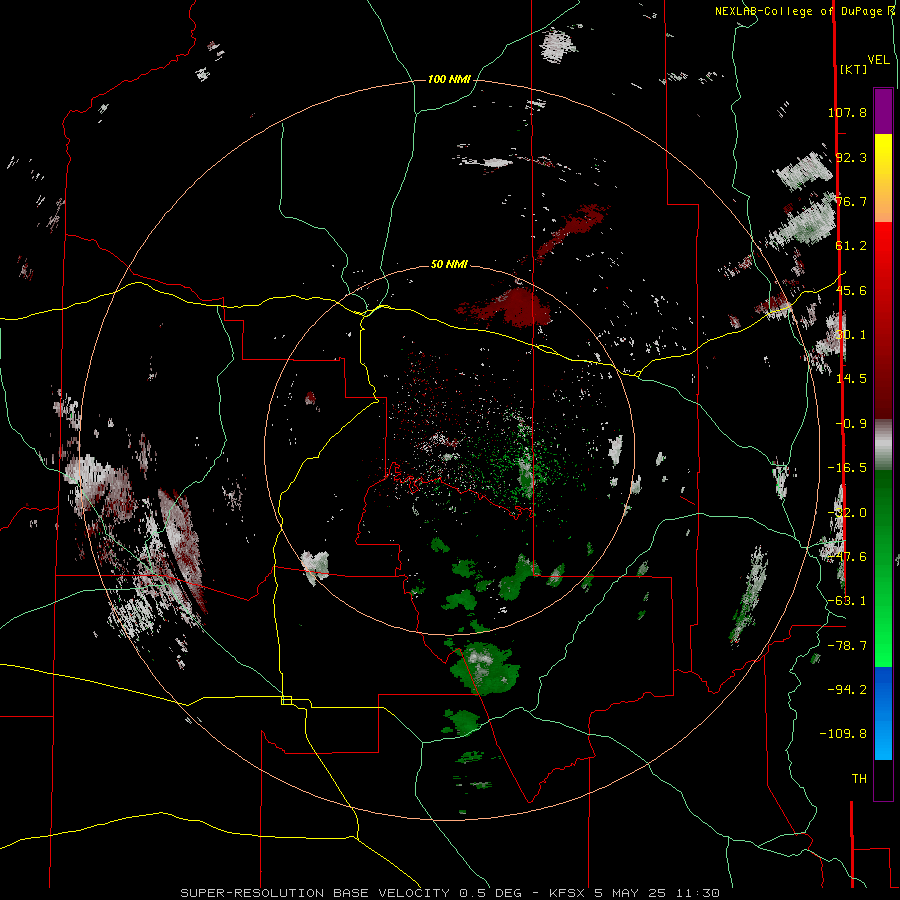Click the 14.5 legend value
This screenshot has height=900, width=900.
[x=851, y=379]
